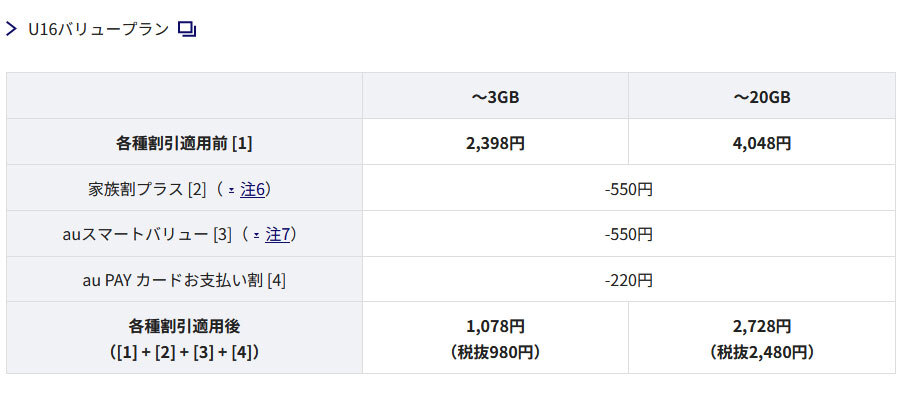Select the ～3GB column header
The width and height of the screenshot is (904, 400).
coord(495,97)
